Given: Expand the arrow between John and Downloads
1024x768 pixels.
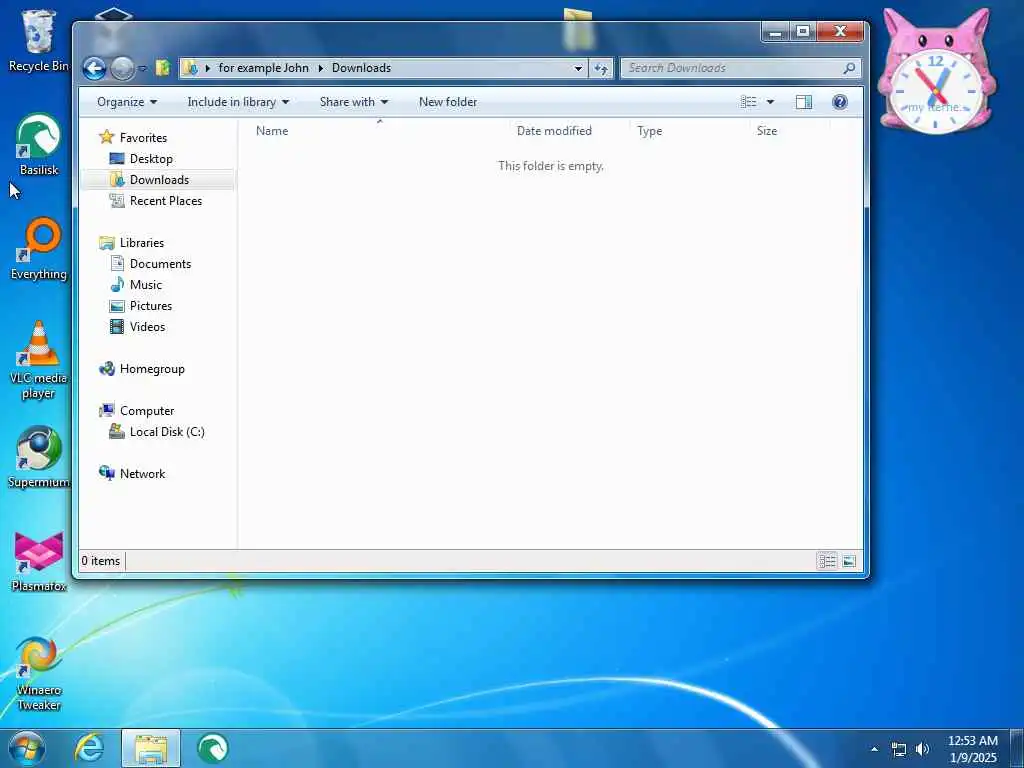Looking at the screenshot, I should (x=321, y=68).
